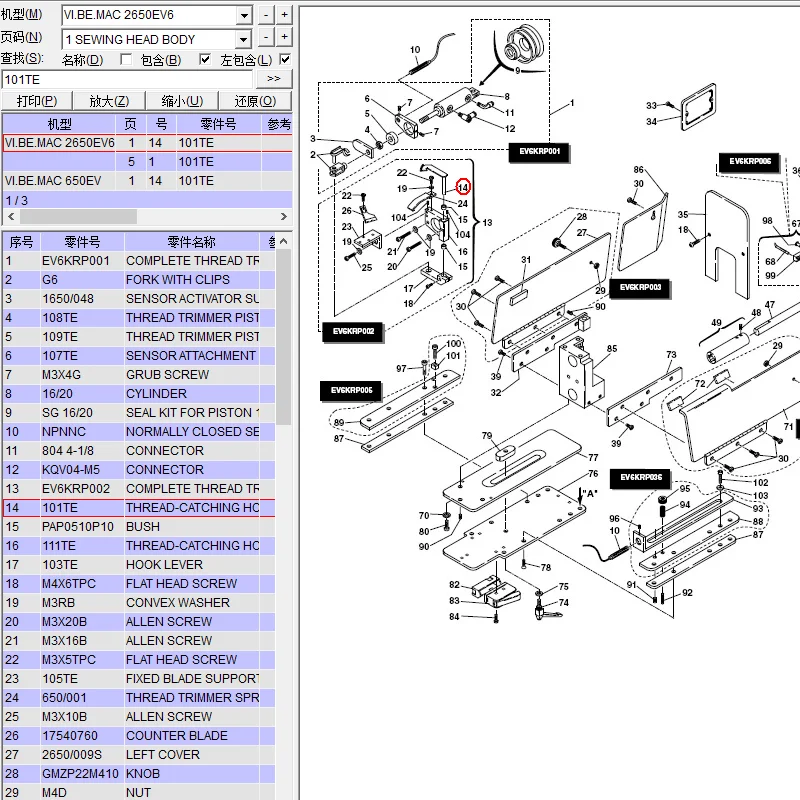The width and height of the screenshot is (800, 800).
Task: Select part row EV6KRP002 in the list
Action: [139, 489]
